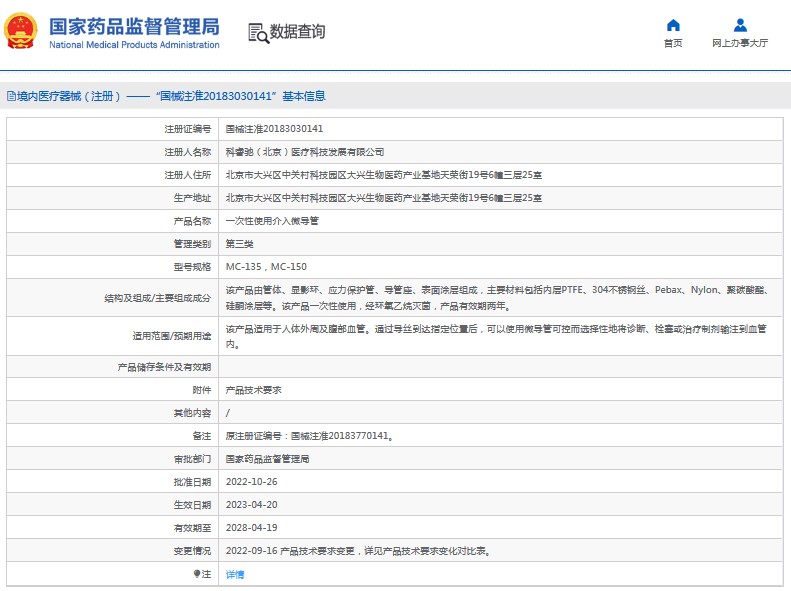Click the 产品储存条件及有效期 row label
Viewport: 791px width, 591px height.
pos(164,367)
